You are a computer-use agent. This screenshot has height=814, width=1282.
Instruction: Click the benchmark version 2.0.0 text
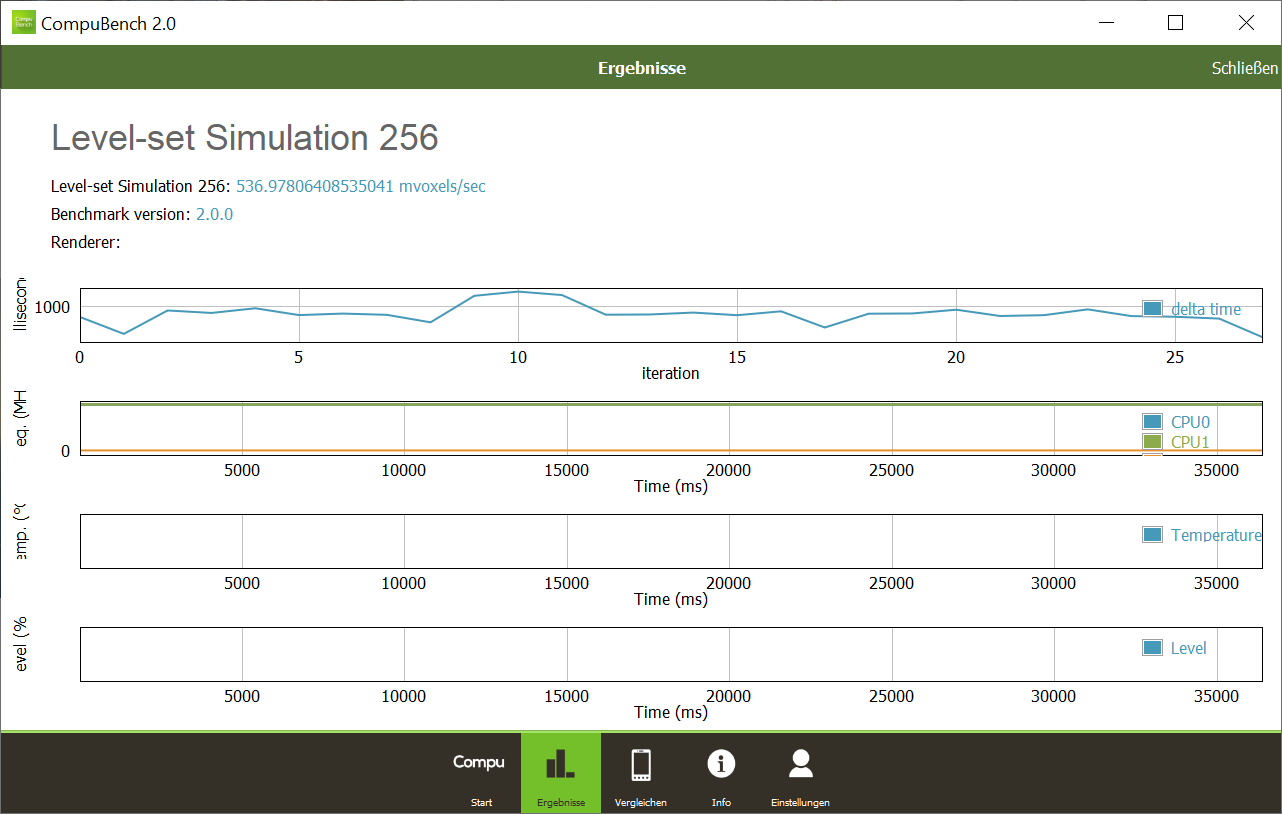point(214,214)
